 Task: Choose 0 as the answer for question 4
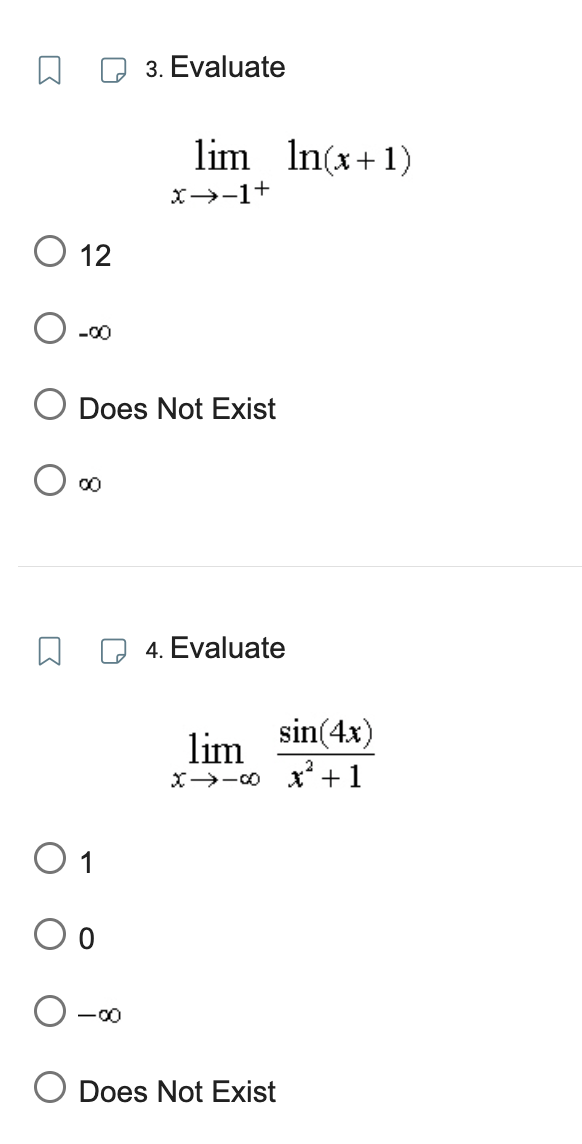[x=48, y=937]
